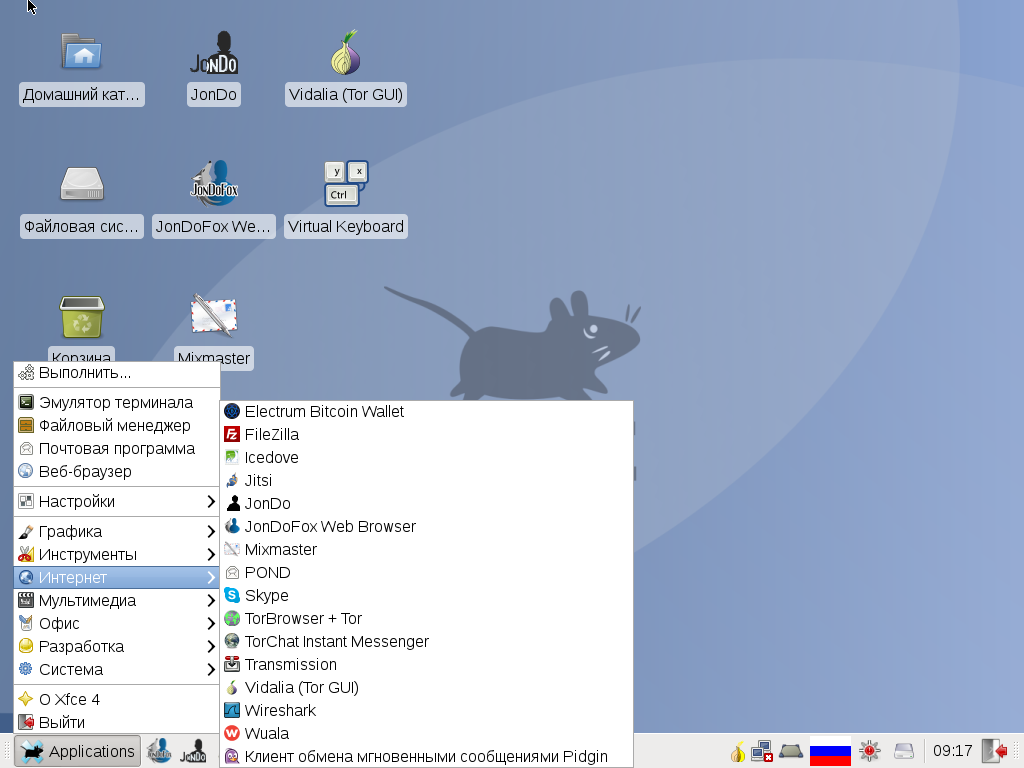Select Выйти to log out
The width and height of the screenshot is (1024, 768).
coord(117,722)
